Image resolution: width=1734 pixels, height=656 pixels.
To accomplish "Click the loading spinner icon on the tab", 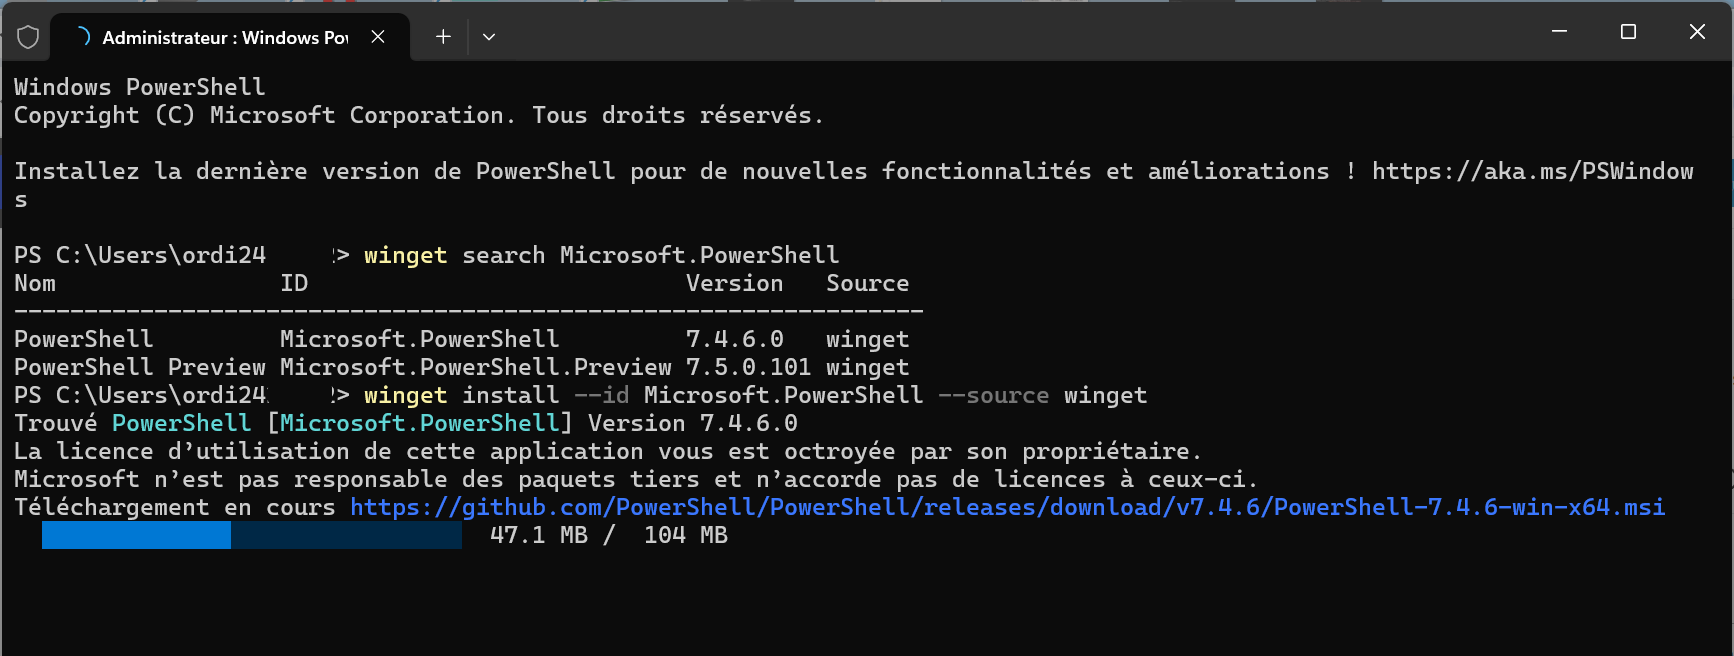I will pos(83,37).
